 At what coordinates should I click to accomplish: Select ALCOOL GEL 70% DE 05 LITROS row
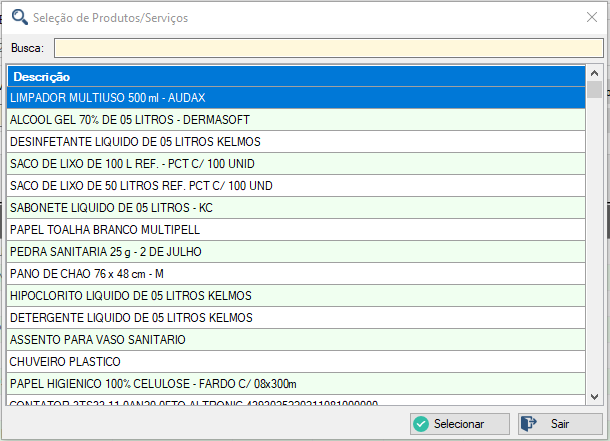click(296, 120)
